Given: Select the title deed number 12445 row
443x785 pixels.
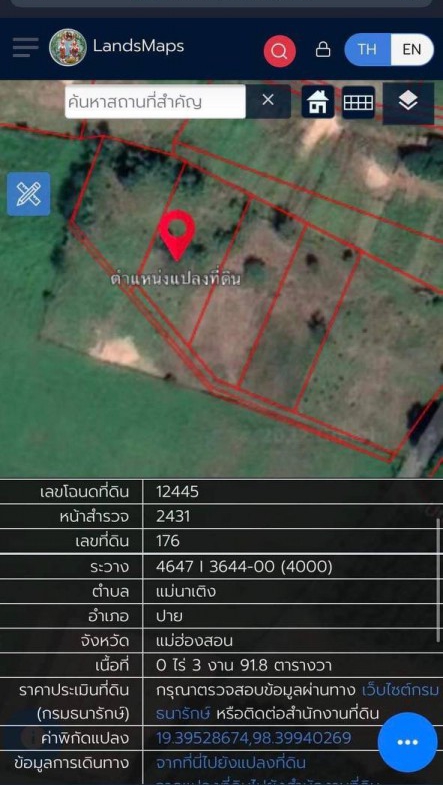Looking at the screenshot, I should pos(221,492).
